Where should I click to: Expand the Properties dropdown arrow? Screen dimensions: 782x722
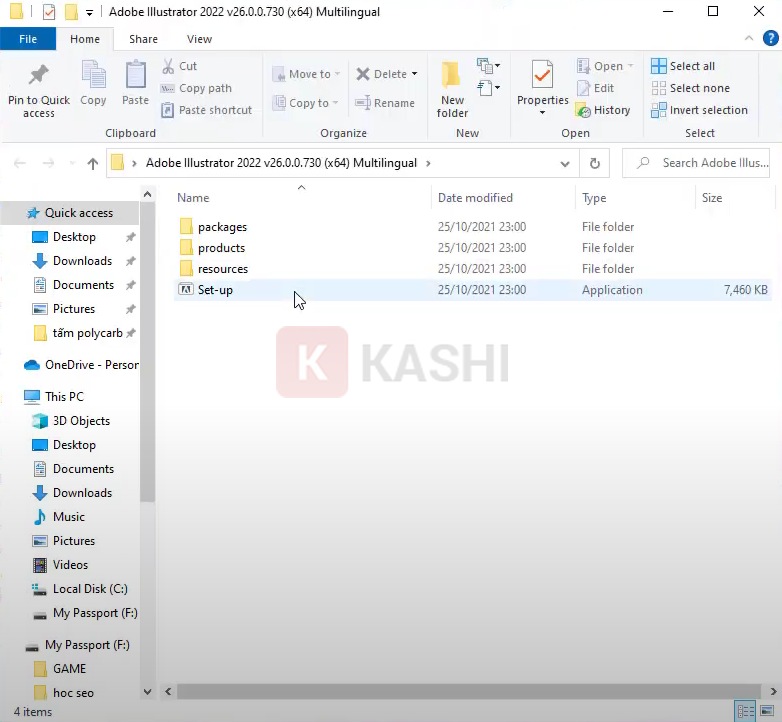coord(542,113)
